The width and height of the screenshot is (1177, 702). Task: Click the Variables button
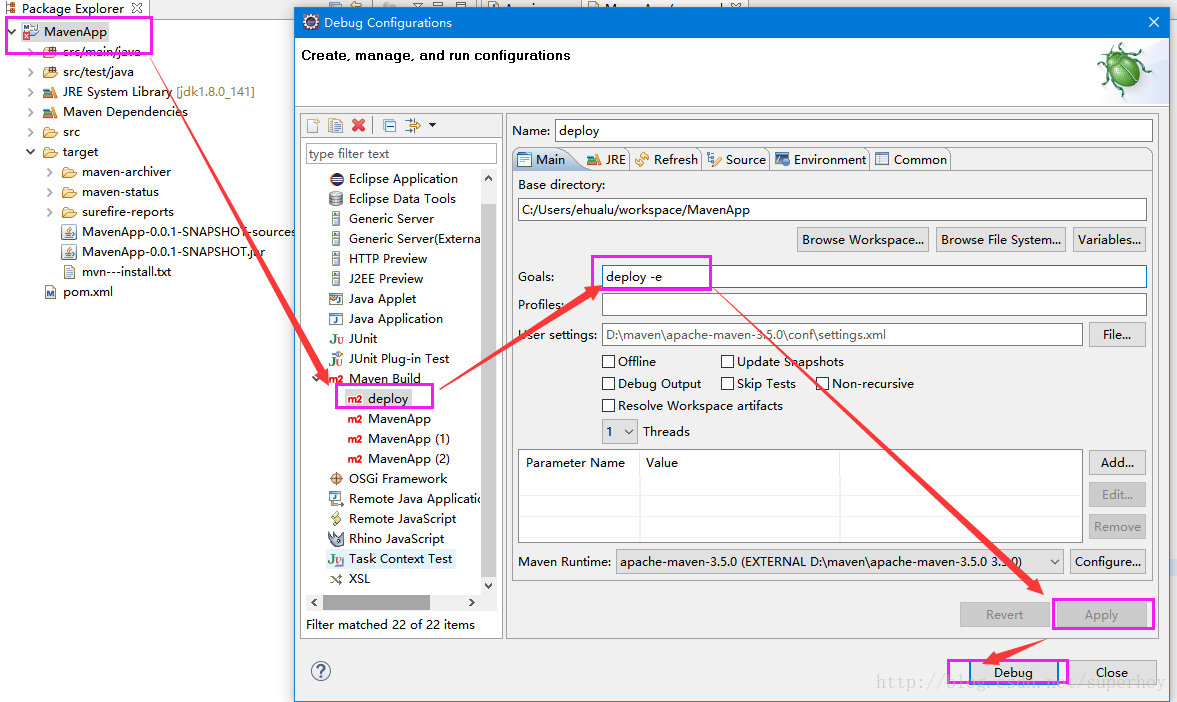click(1109, 240)
